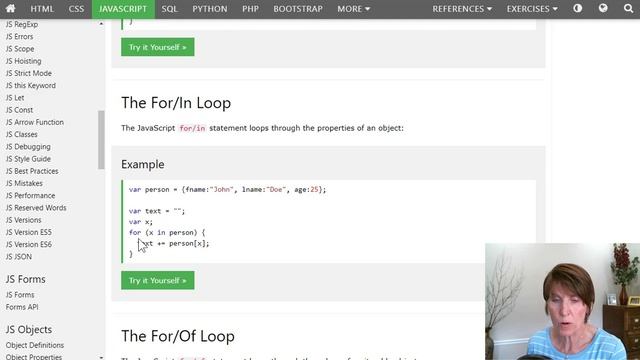Open JS this Keyword in sidebar

tap(31, 86)
